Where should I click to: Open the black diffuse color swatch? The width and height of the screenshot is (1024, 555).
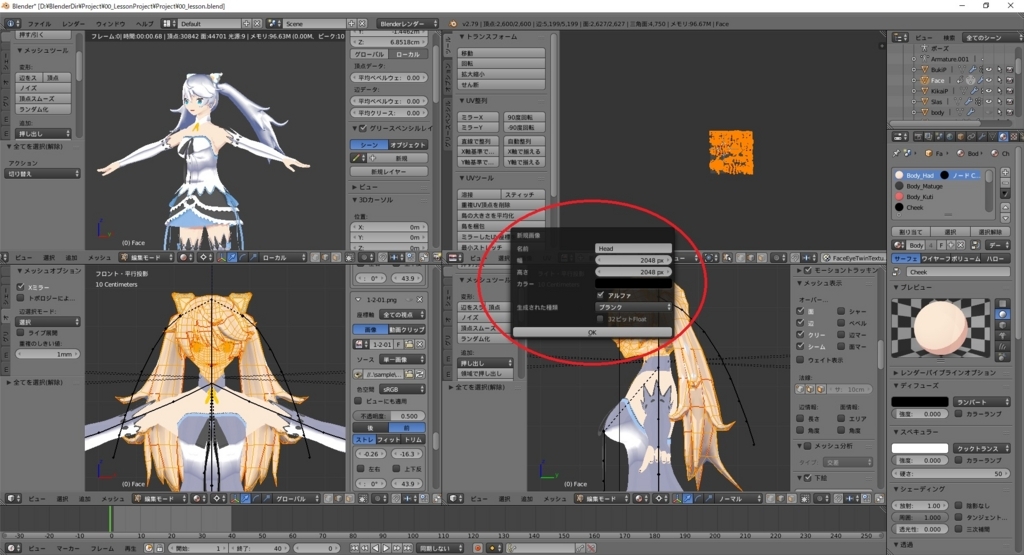click(x=920, y=402)
